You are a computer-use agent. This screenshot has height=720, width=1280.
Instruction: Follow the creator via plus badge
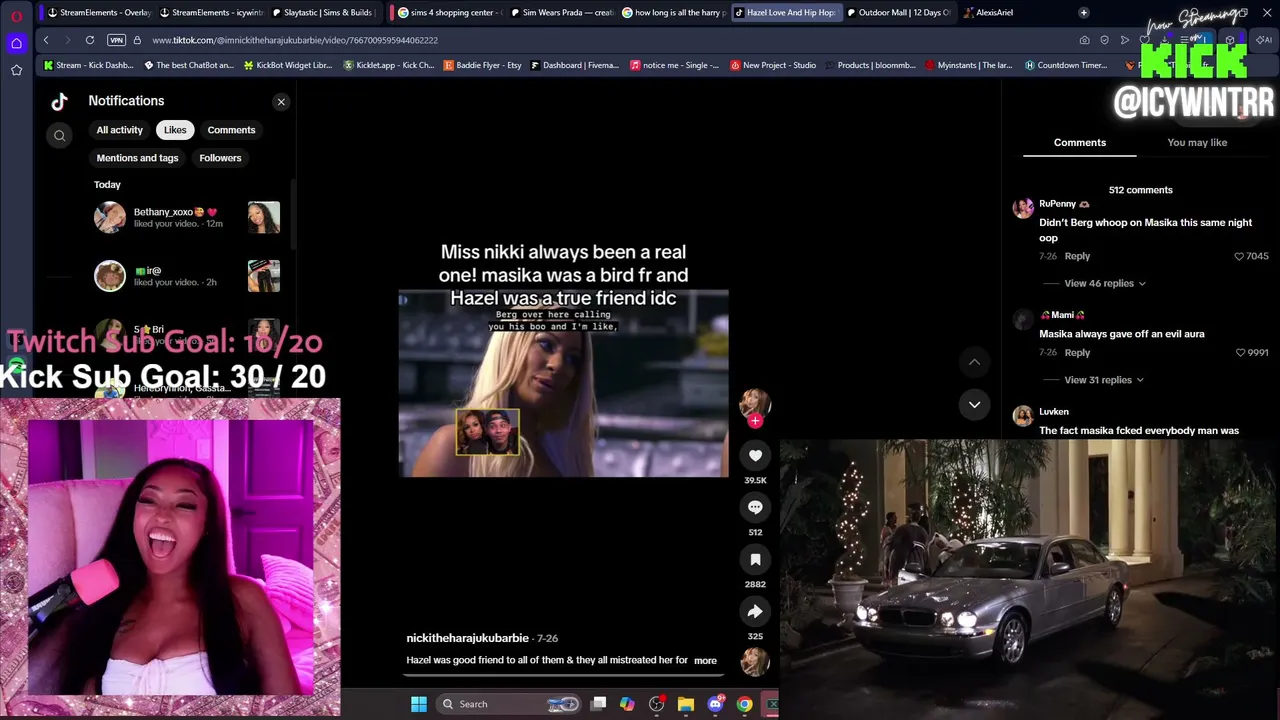point(755,421)
